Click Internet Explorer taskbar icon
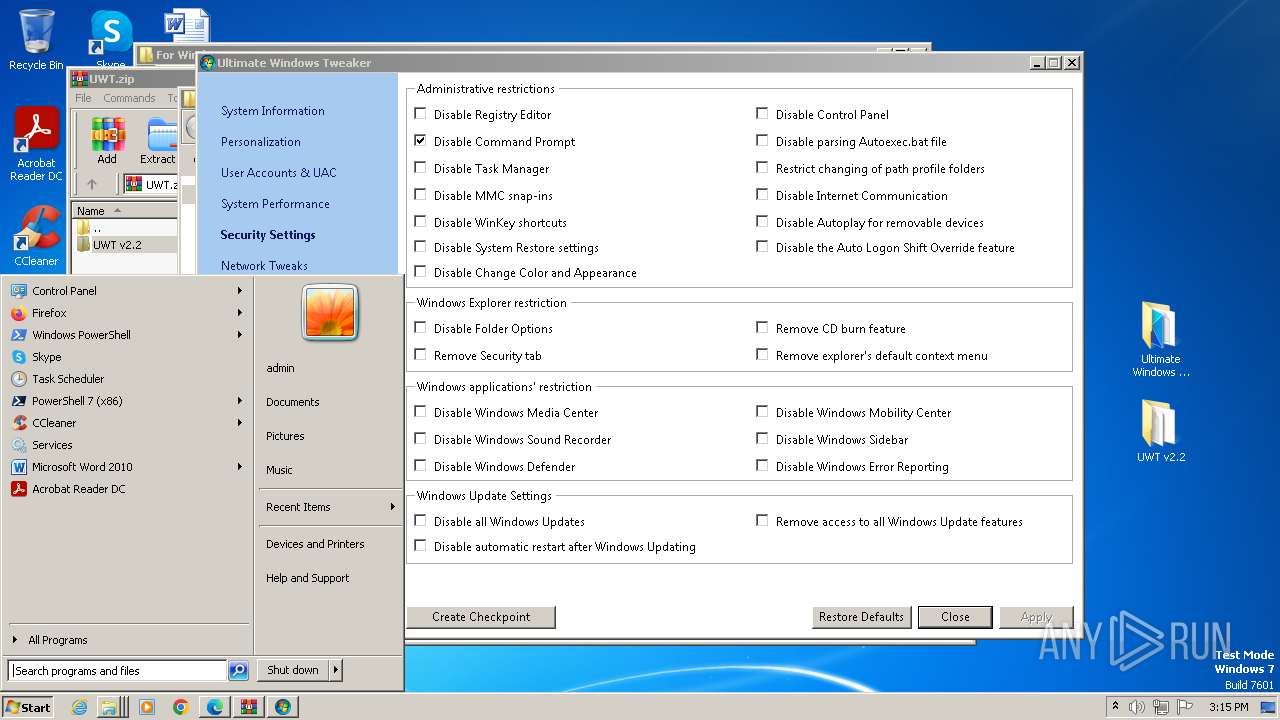The image size is (1280, 720). 79,707
